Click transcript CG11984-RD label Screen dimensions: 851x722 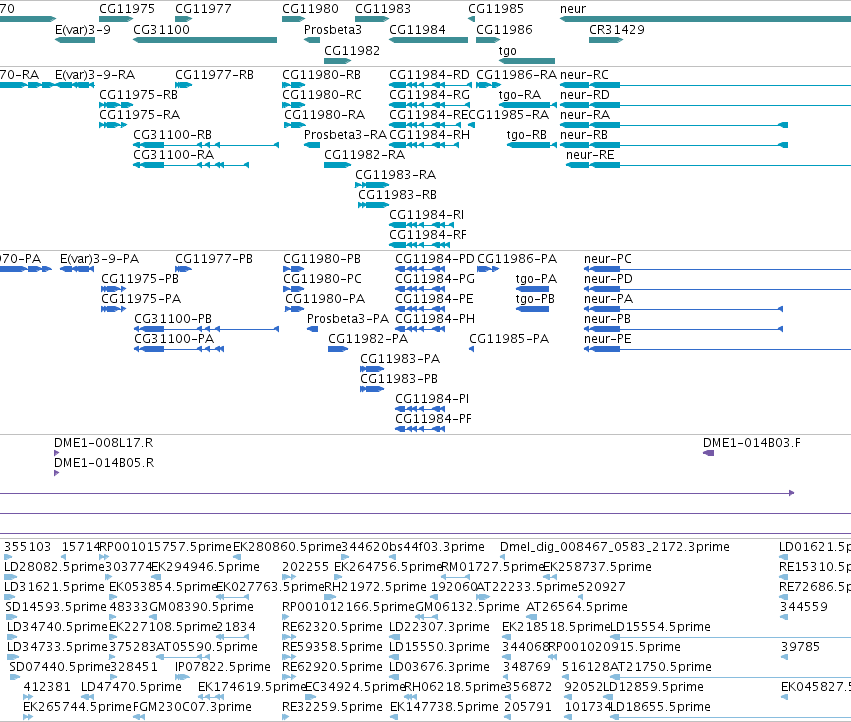pyautogui.click(x=429, y=74)
